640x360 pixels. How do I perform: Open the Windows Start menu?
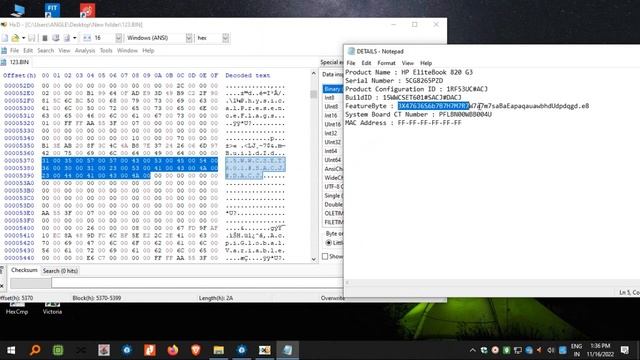pos(11,350)
